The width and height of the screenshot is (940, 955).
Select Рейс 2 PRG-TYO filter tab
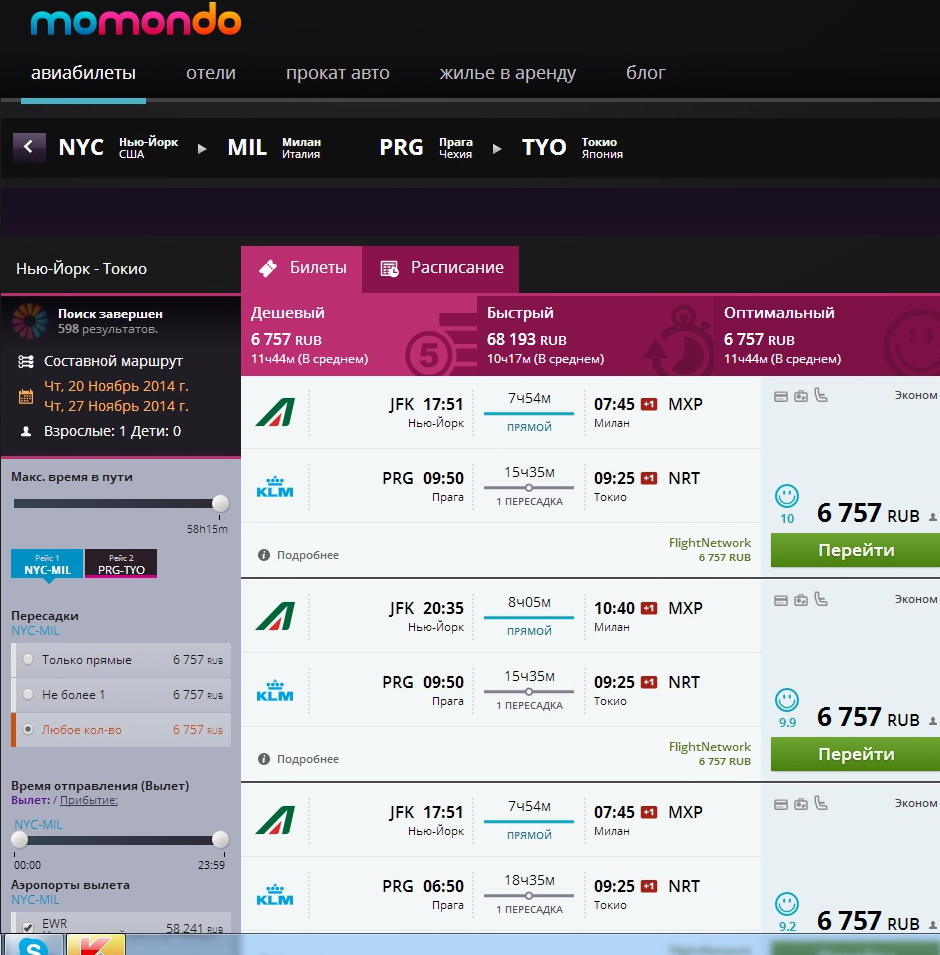(x=121, y=564)
